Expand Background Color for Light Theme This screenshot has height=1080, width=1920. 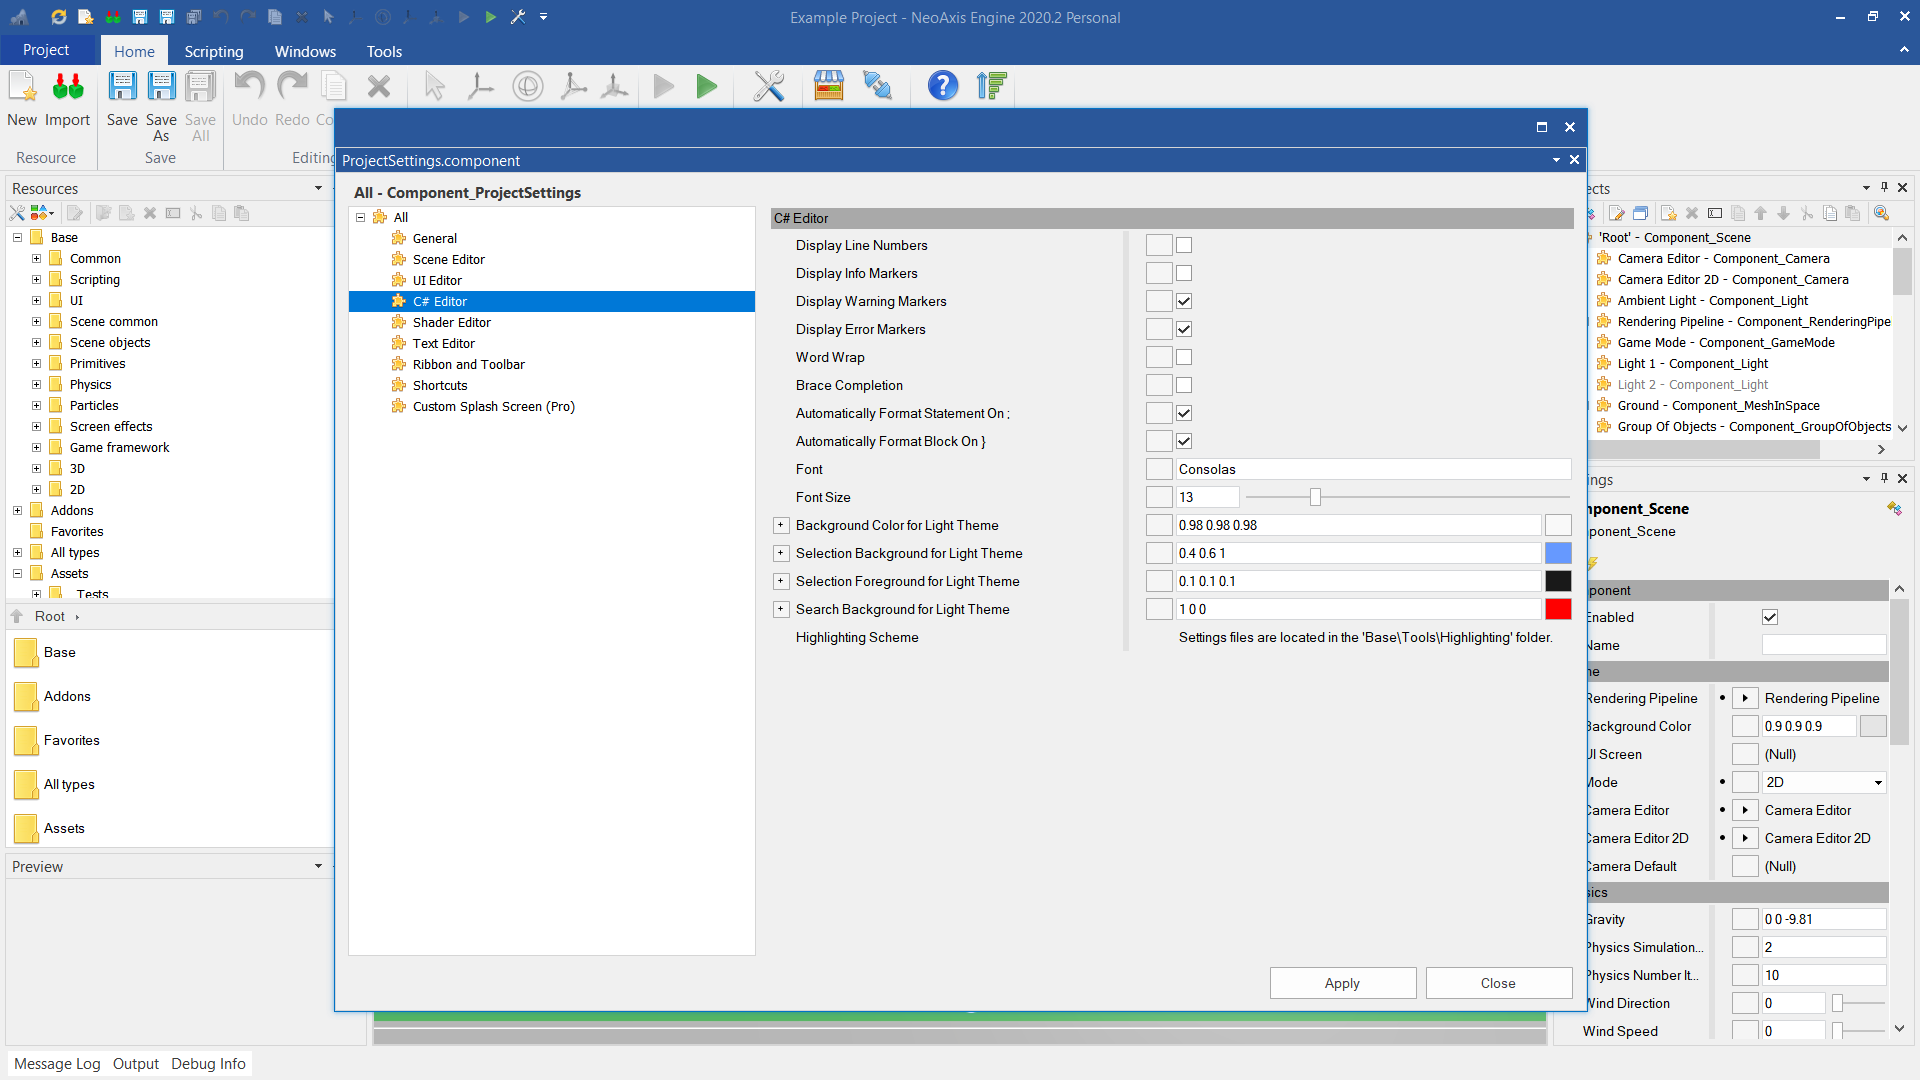click(x=781, y=525)
